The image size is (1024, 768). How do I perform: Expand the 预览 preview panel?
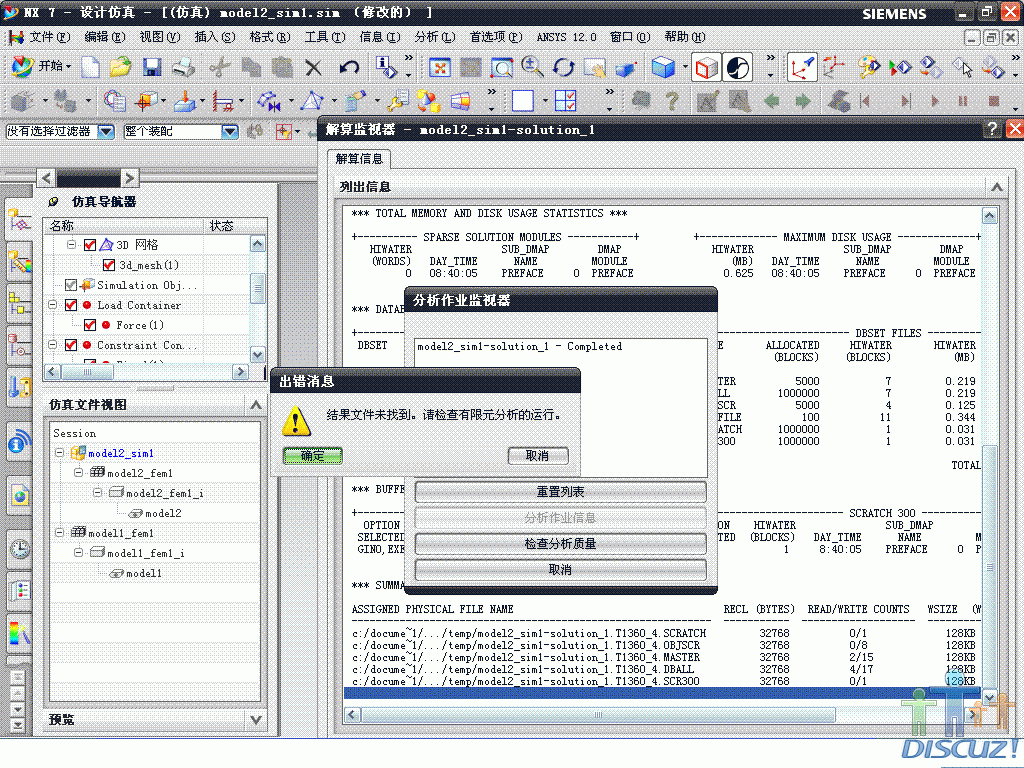pyautogui.click(x=255, y=720)
